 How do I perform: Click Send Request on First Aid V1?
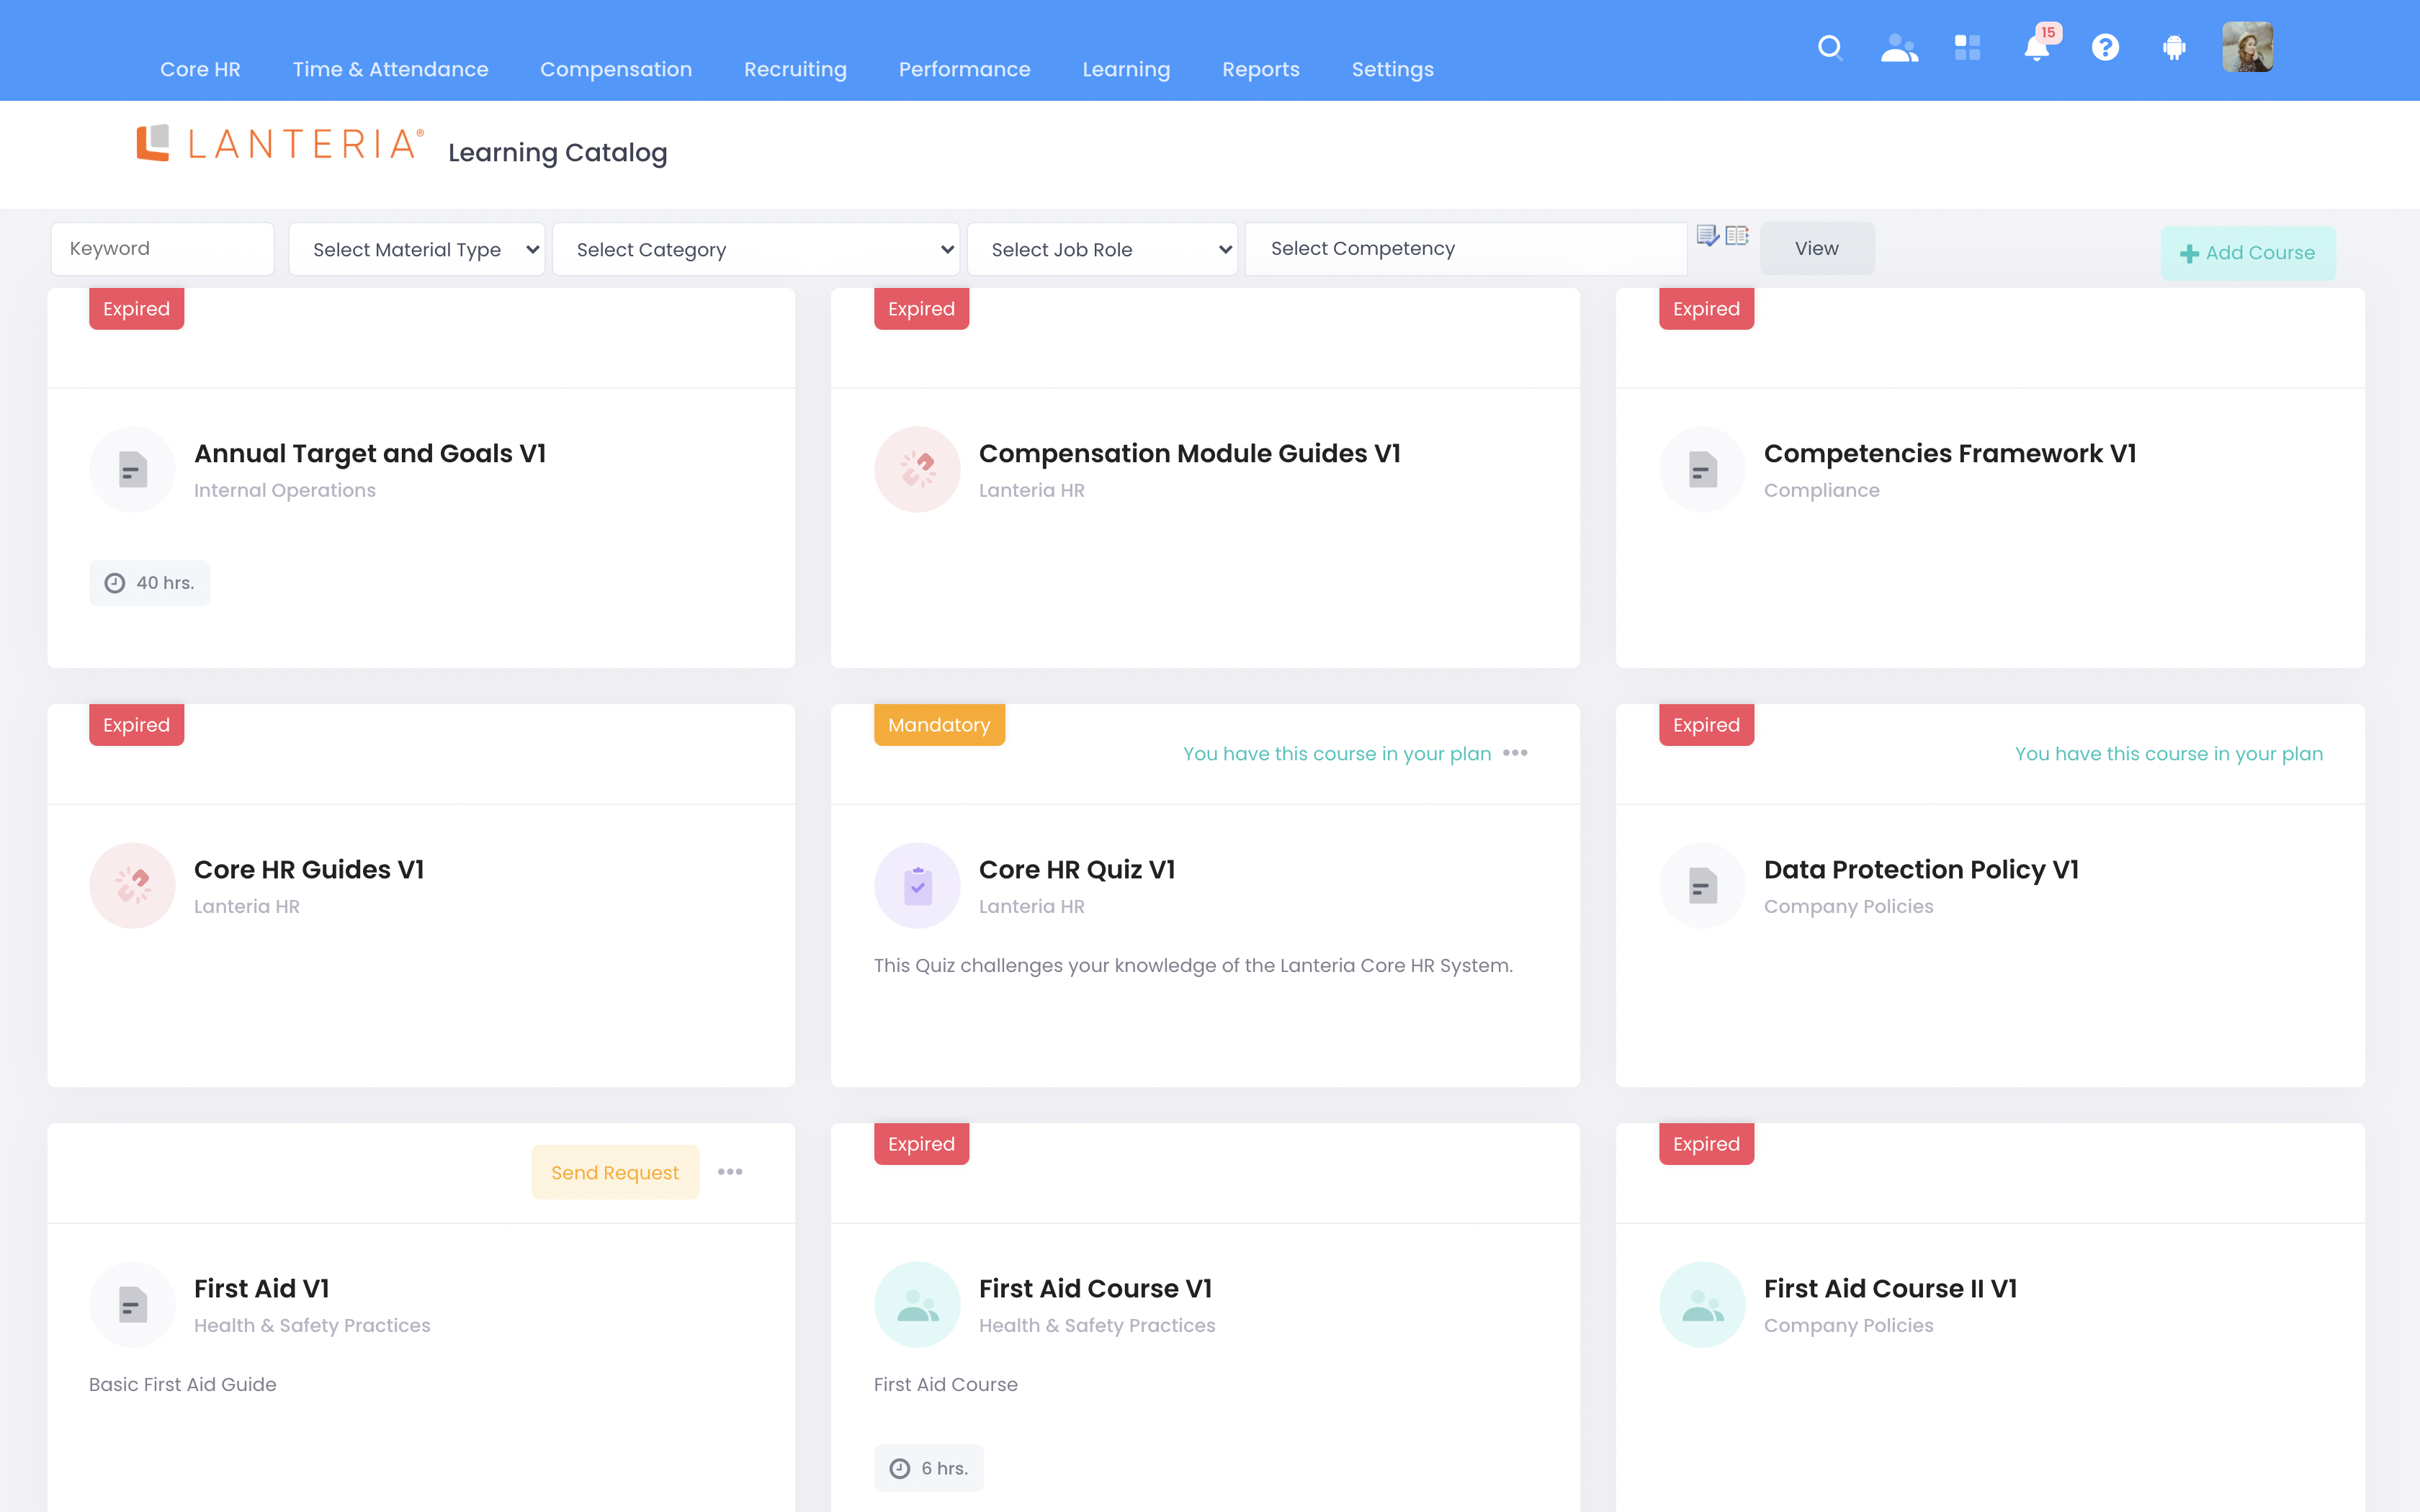615,1172
